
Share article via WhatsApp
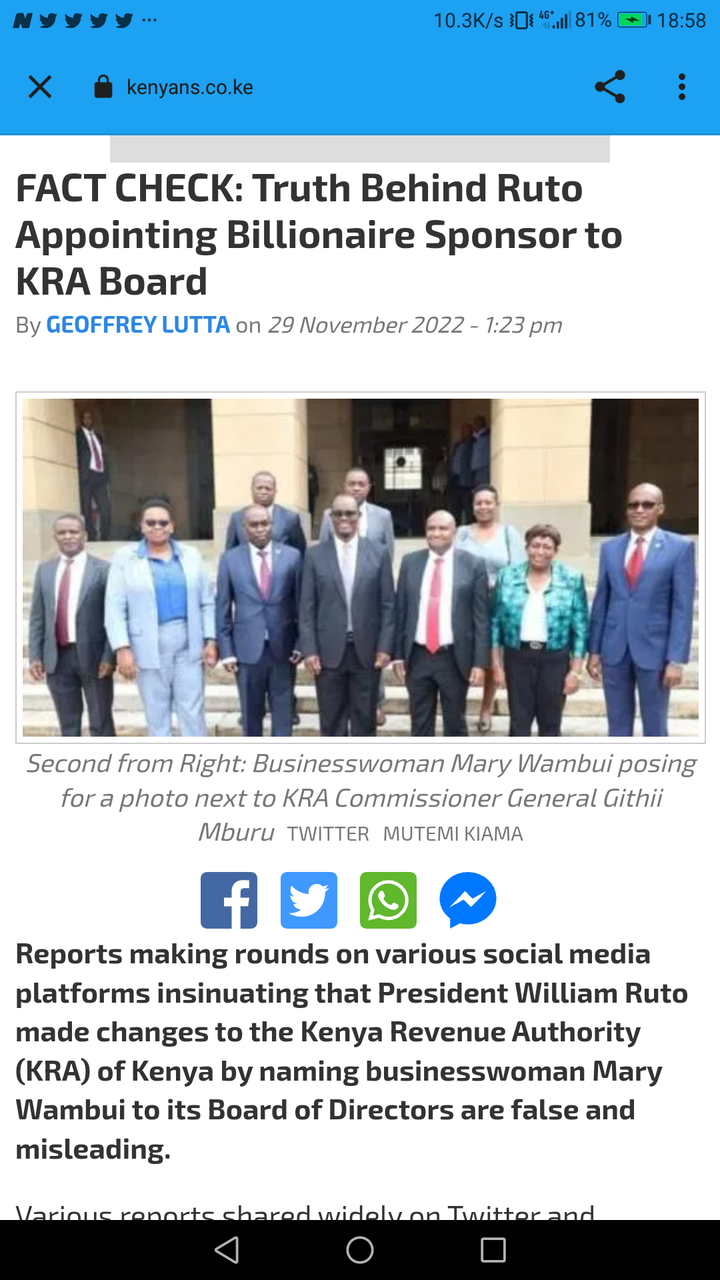coord(388,900)
